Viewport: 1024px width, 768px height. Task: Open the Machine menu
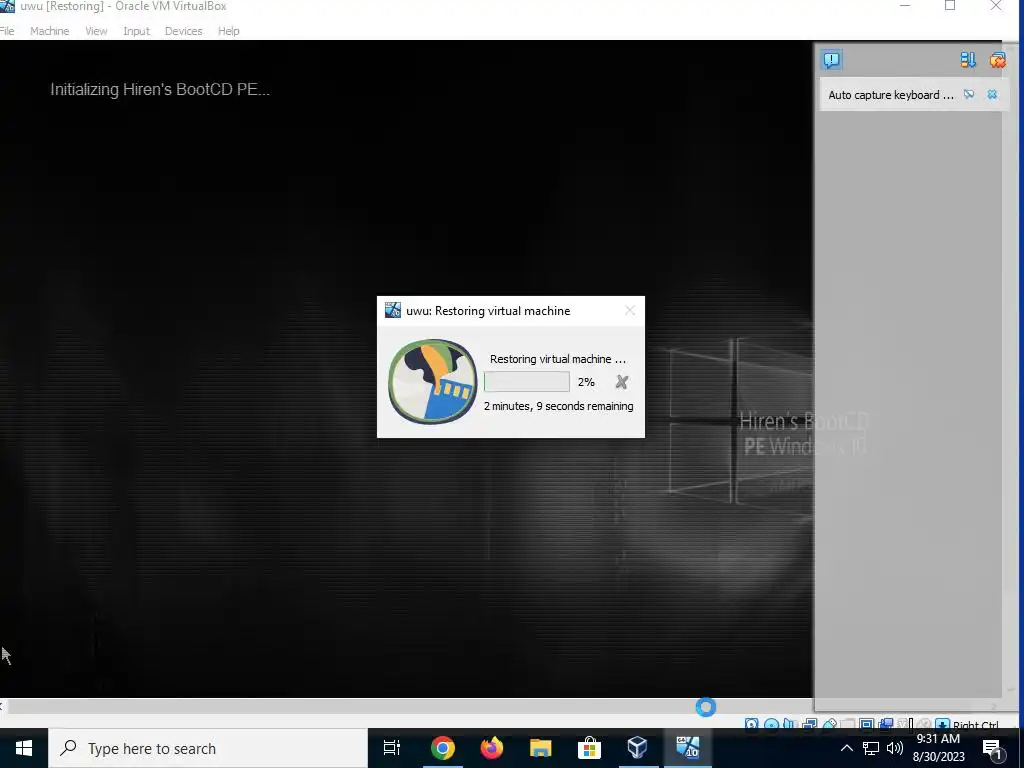(x=50, y=31)
